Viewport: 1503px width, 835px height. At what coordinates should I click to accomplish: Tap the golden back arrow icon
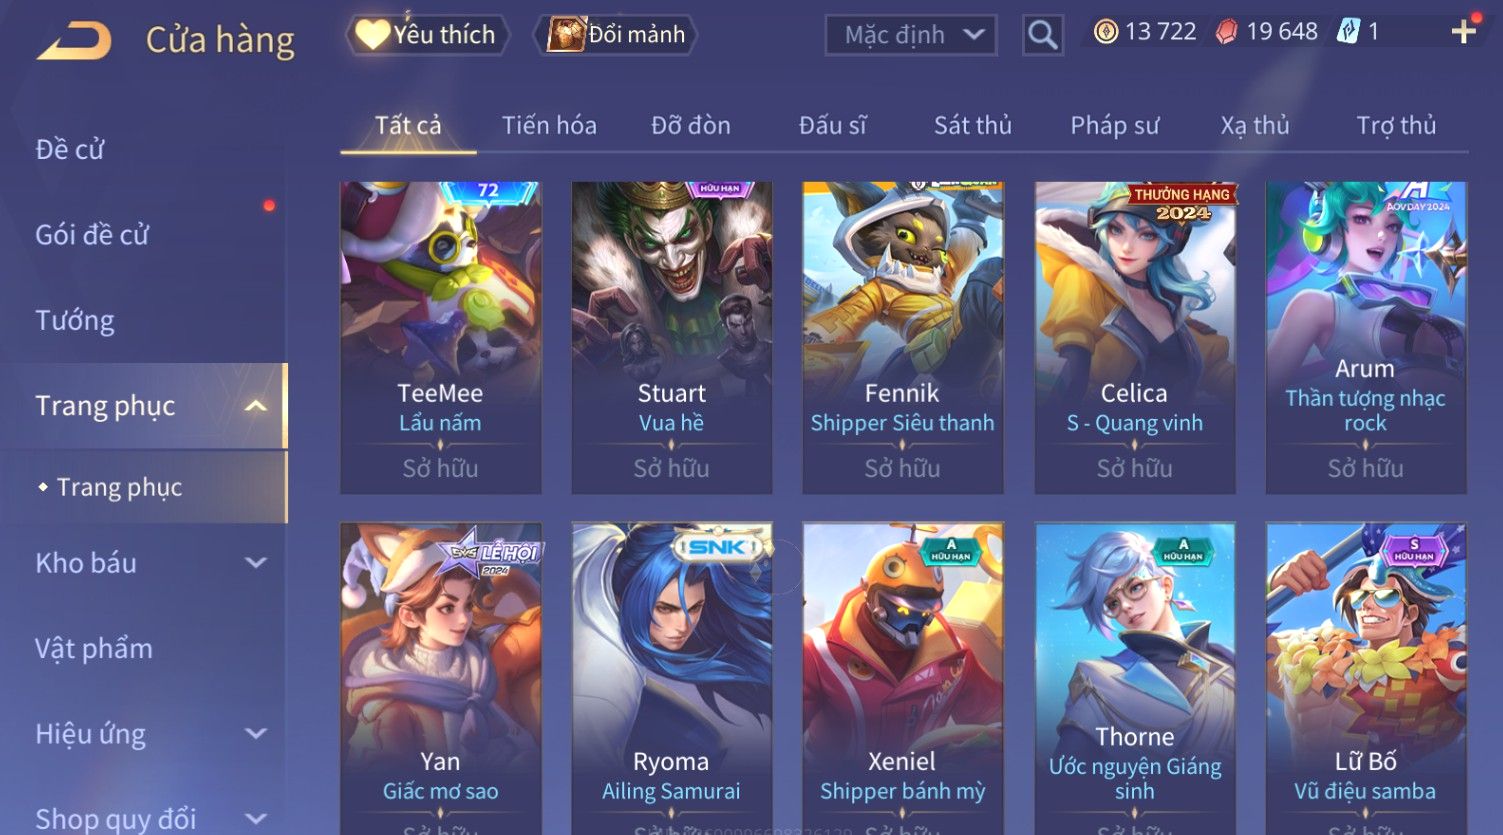tap(74, 40)
